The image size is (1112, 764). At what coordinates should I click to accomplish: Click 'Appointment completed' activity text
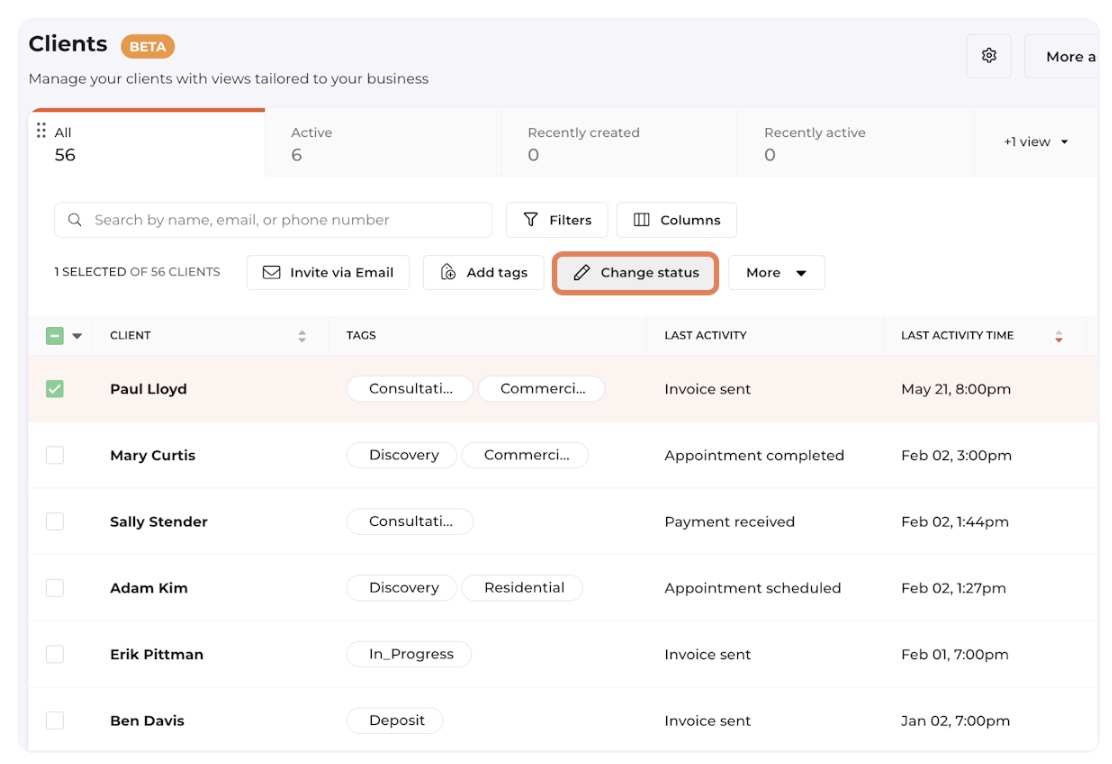click(x=755, y=455)
